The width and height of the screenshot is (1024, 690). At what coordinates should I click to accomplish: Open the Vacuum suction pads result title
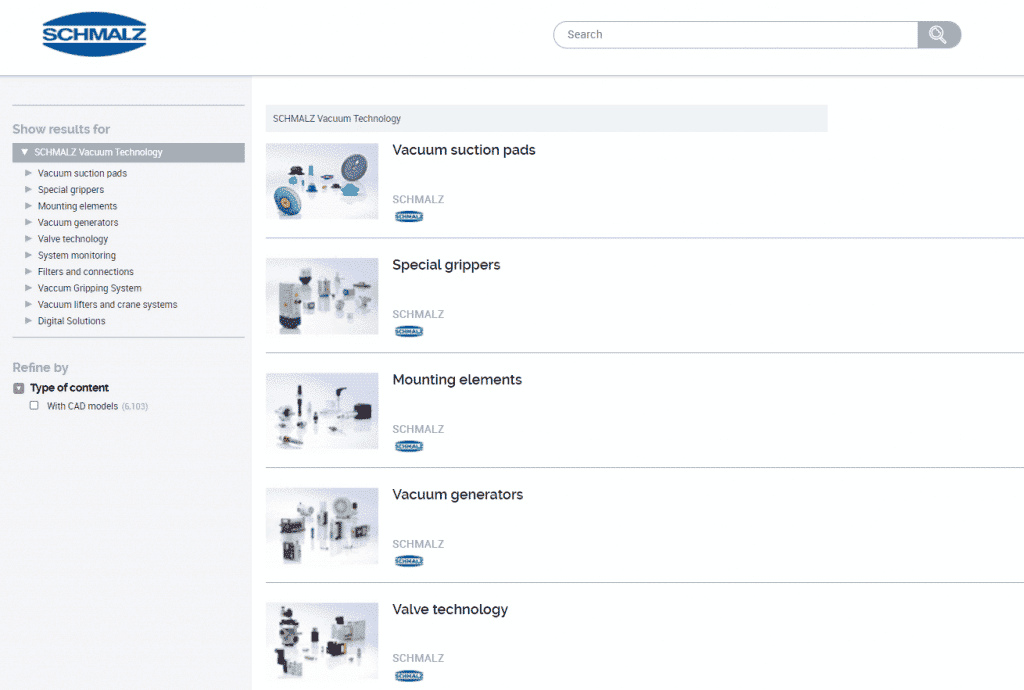tap(463, 150)
